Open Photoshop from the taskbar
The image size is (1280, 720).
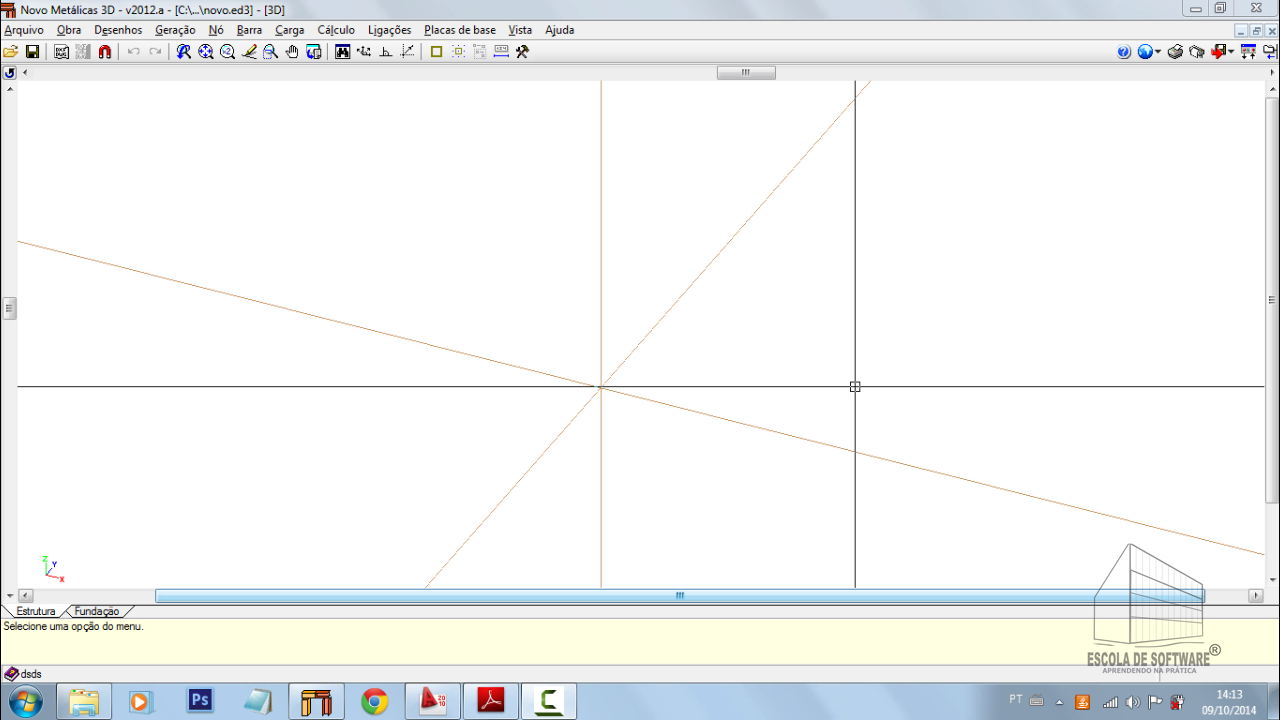pyautogui.click(x=200, y=701)
